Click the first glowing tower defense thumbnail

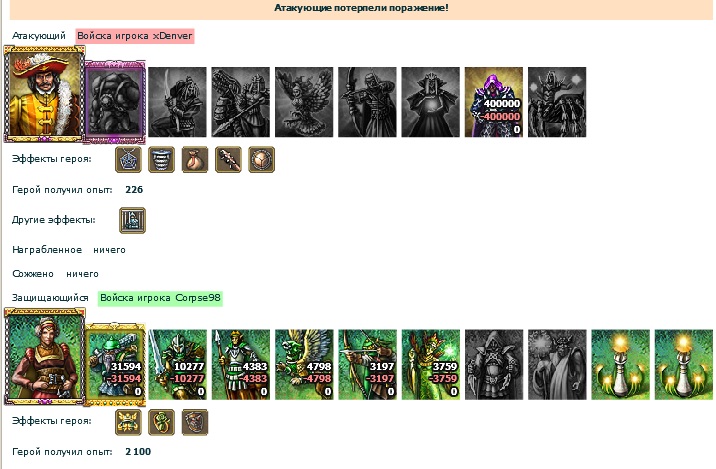(620, 364)
